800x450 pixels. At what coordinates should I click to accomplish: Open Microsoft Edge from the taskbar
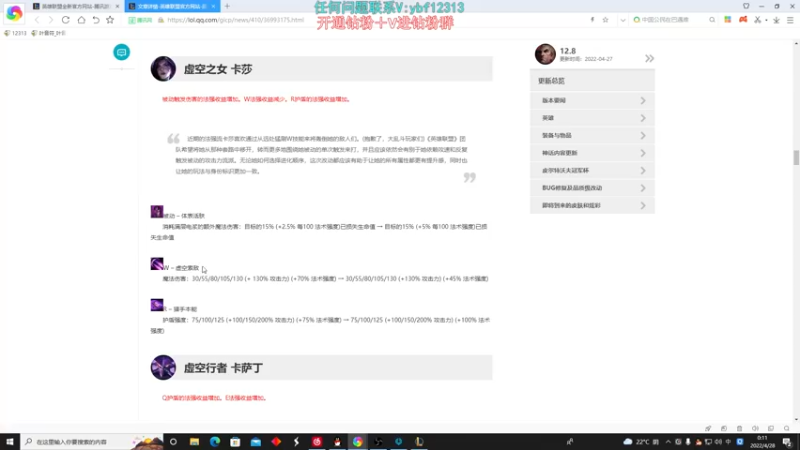[215, 441]
